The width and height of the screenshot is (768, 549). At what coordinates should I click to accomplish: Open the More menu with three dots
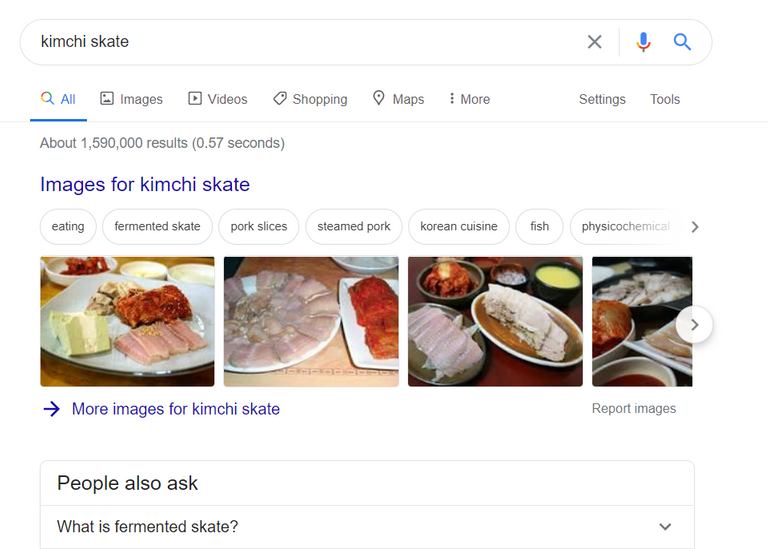pos(470,99)
